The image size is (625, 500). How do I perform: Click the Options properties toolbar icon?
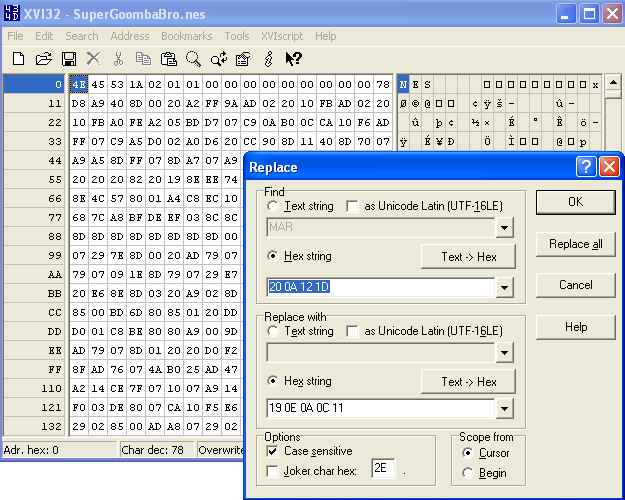(x=243, y=59)
